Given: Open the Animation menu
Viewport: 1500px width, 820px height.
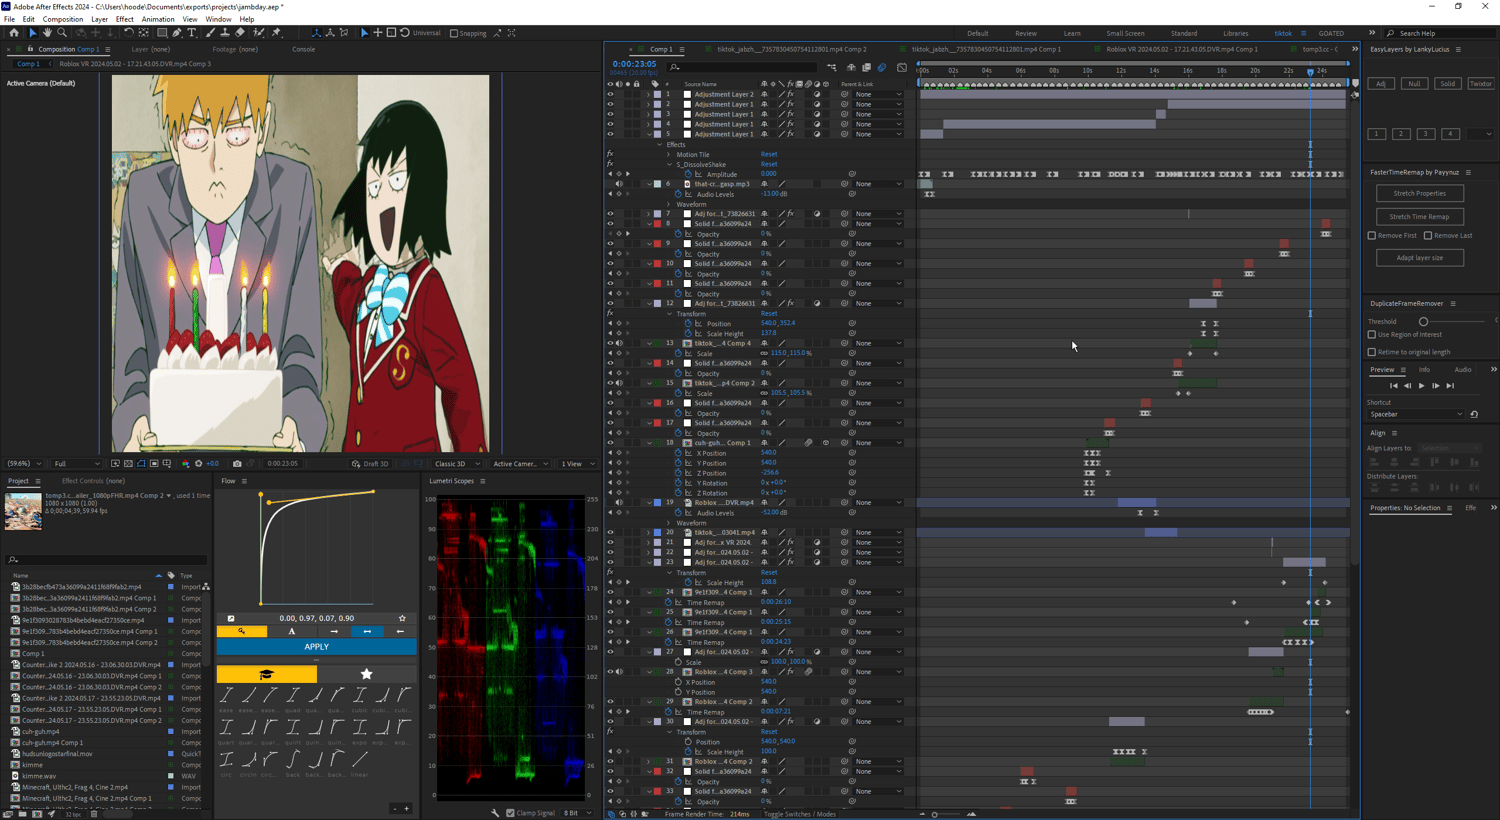Looking at the screenshot, I should [x=158, y=19].
